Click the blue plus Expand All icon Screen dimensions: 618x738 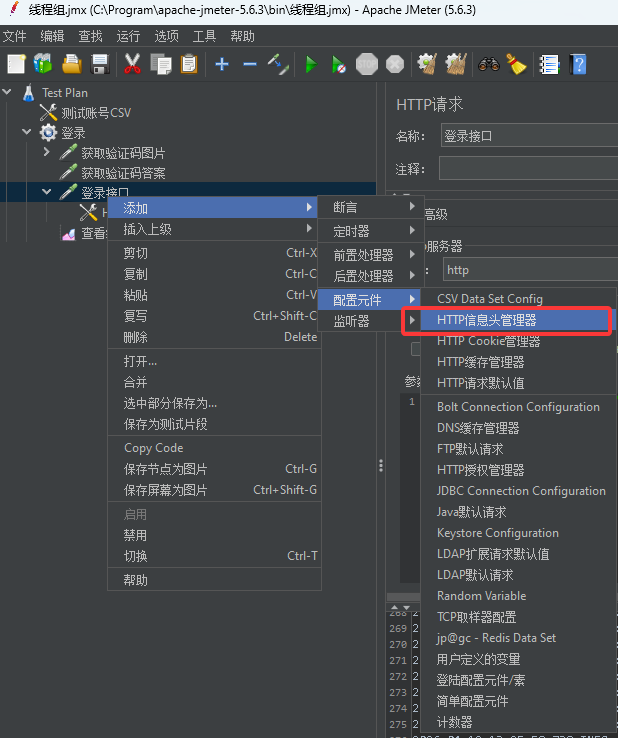pyautogui.click(x=222, y=64)
